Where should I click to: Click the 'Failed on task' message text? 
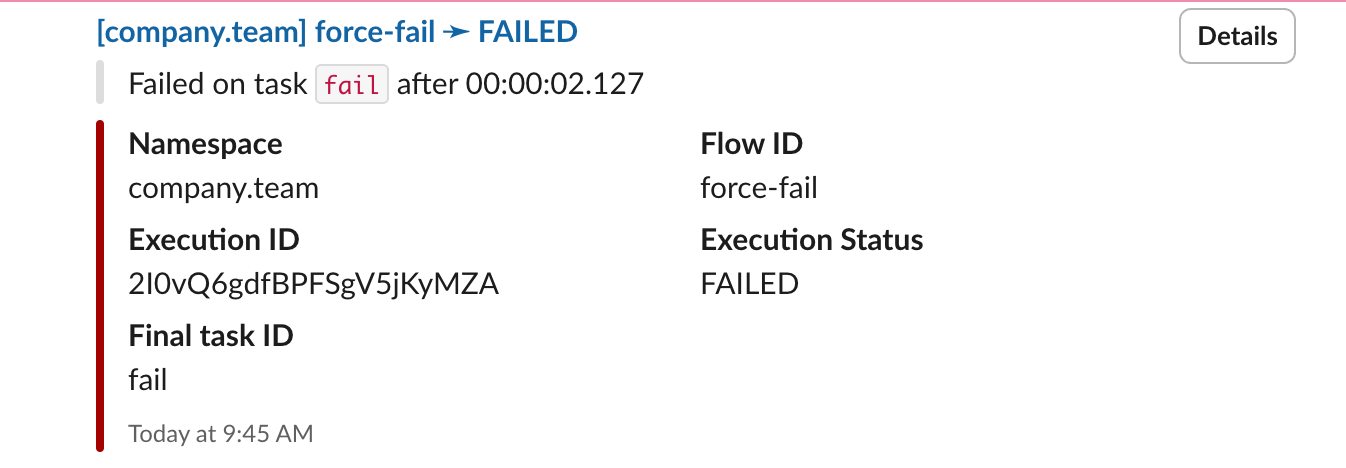point(217,85)
